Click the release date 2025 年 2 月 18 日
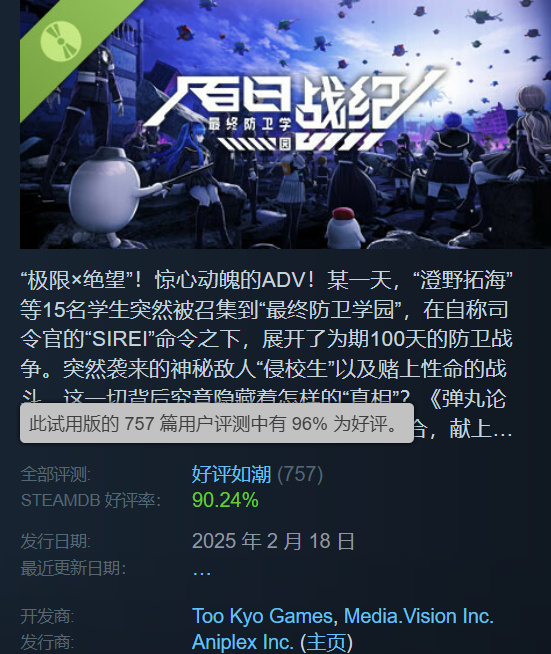This screenshot has height=654, width=551. pyautogui.click(x=273, y=541)
